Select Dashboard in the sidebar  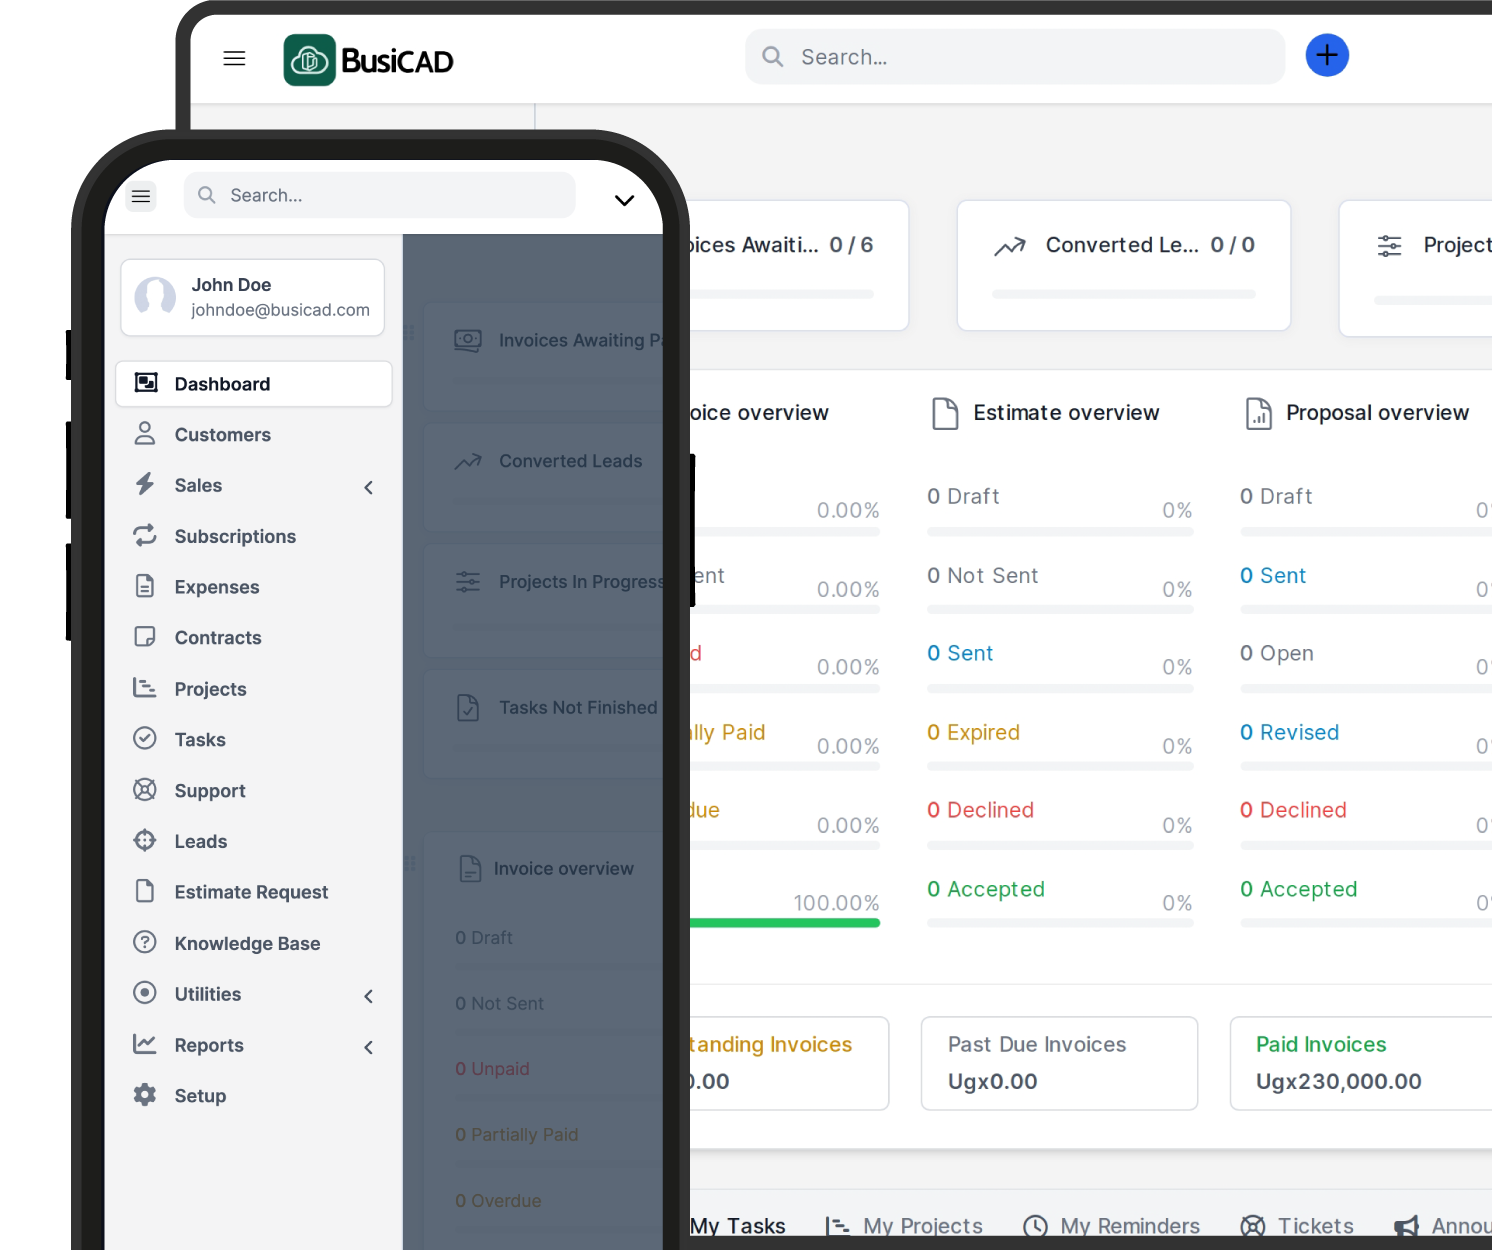point(254,384)
